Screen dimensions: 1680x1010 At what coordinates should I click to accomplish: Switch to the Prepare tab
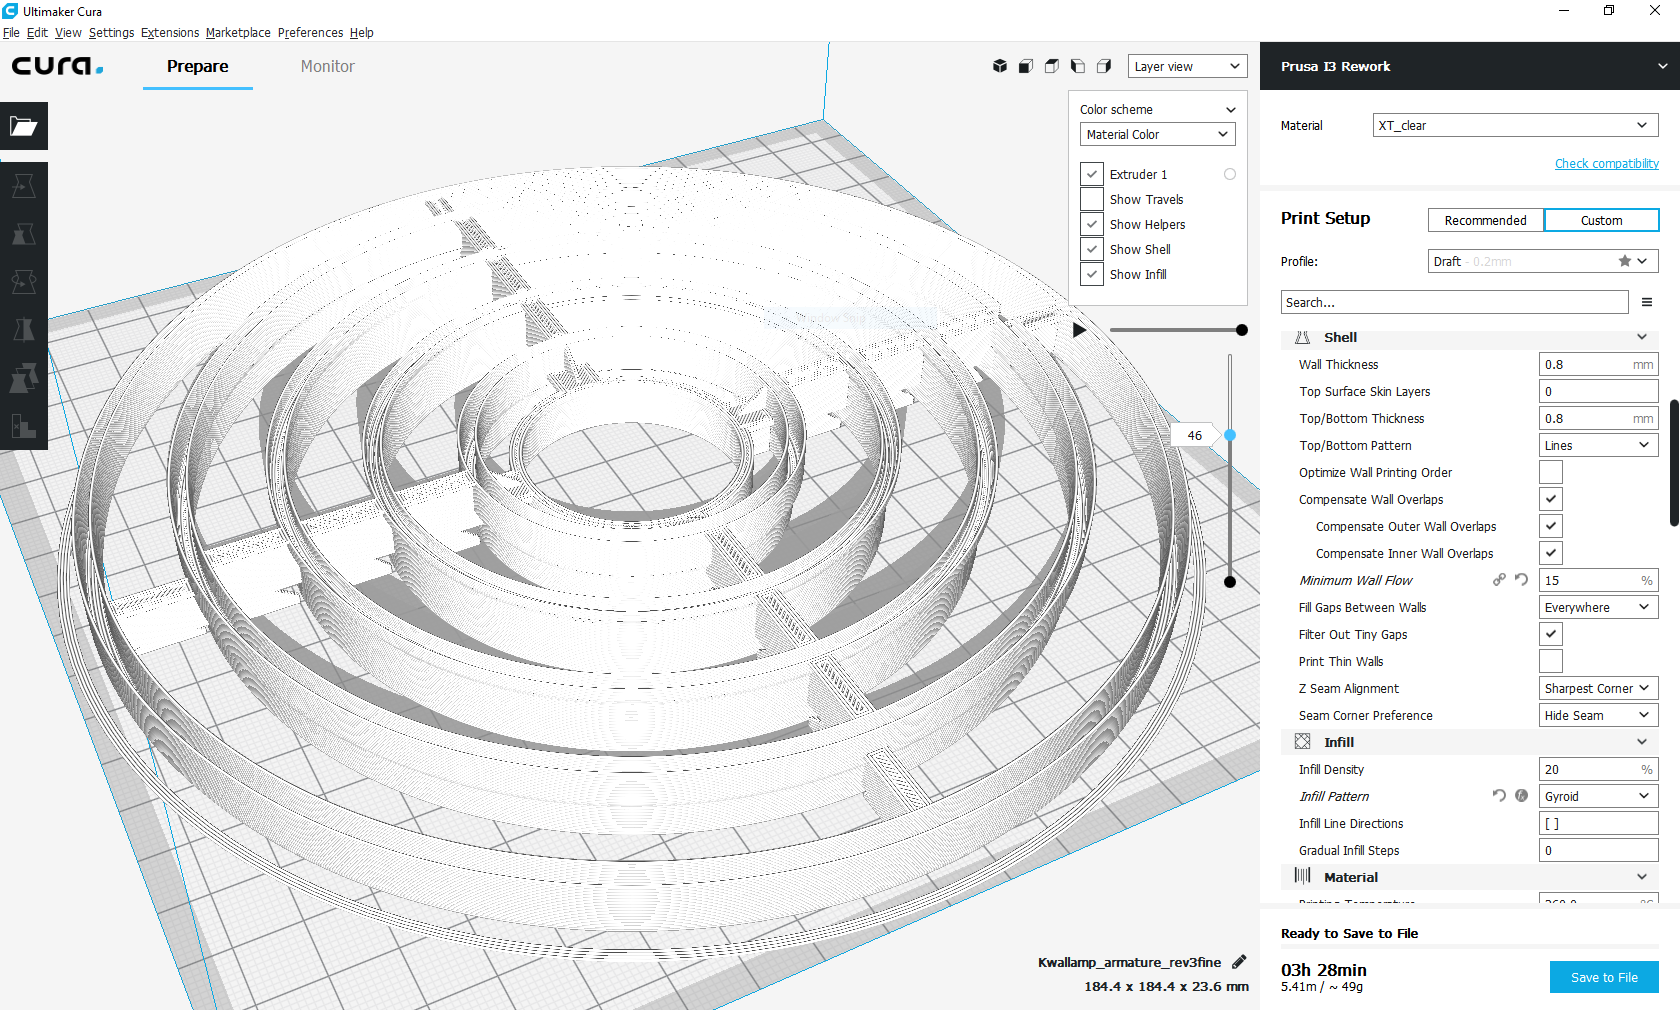198,66
